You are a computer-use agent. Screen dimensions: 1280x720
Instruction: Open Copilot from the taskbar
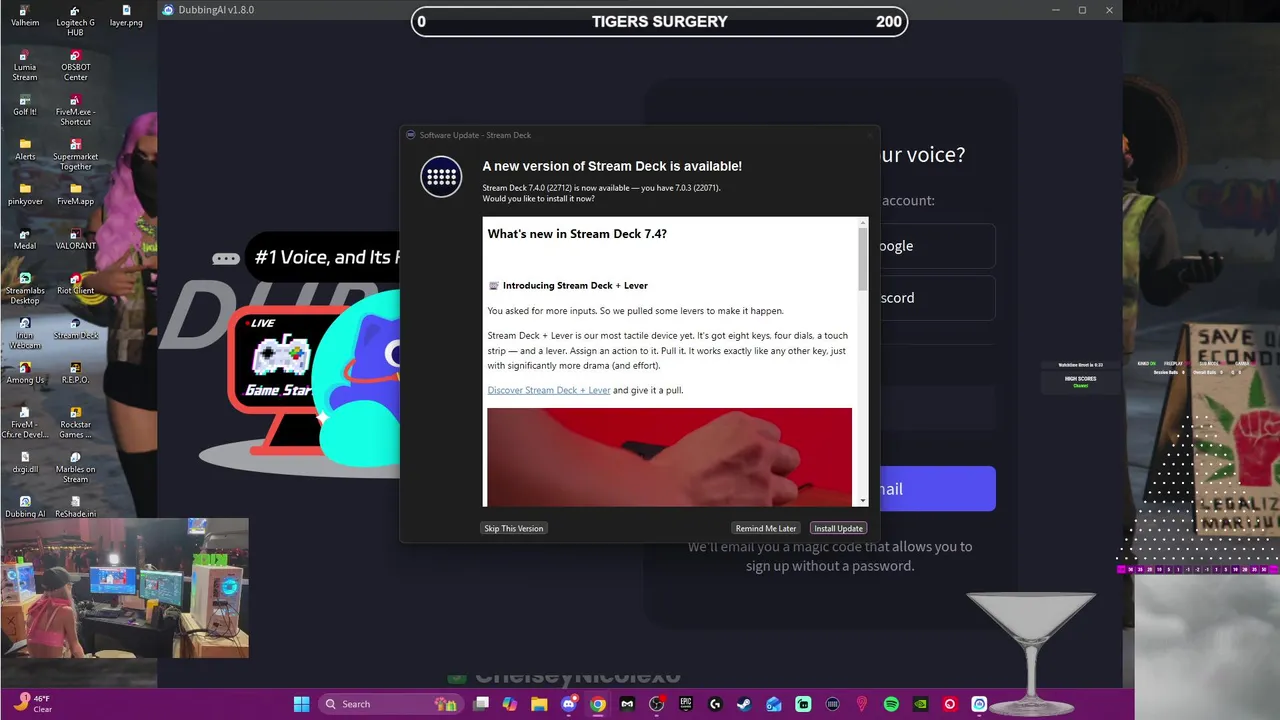point(510,704)
